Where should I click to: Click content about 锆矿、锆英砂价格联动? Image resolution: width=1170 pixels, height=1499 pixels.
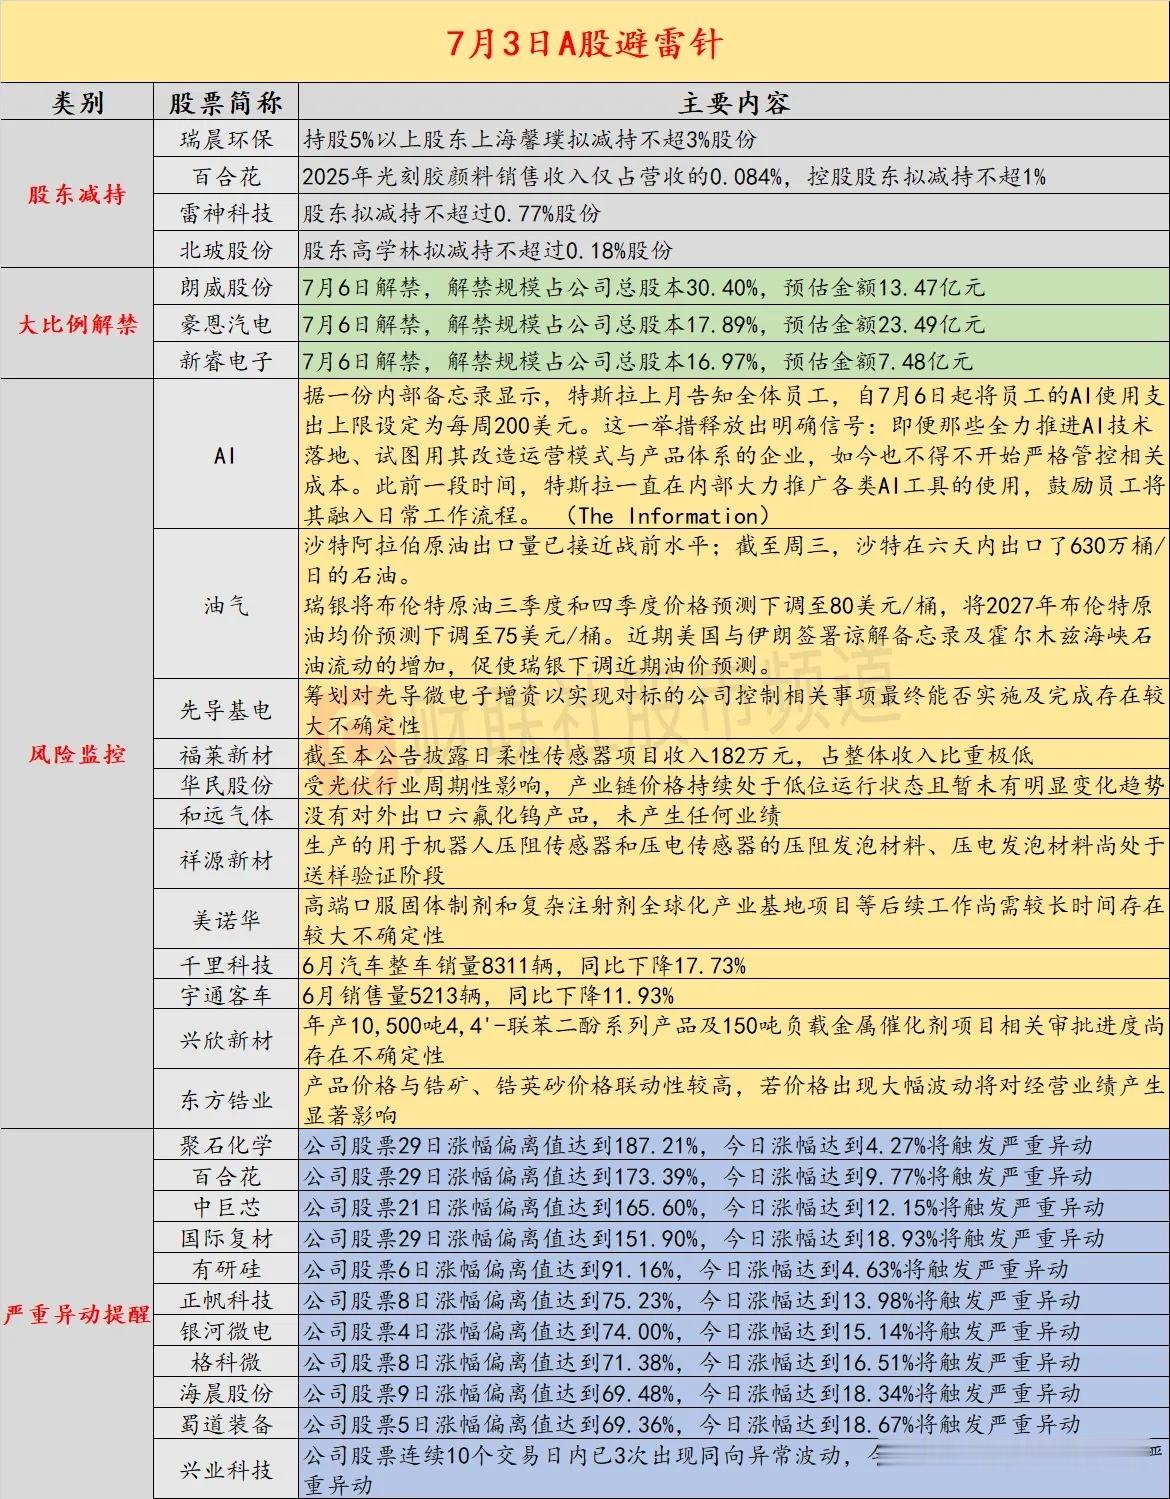734,1100
